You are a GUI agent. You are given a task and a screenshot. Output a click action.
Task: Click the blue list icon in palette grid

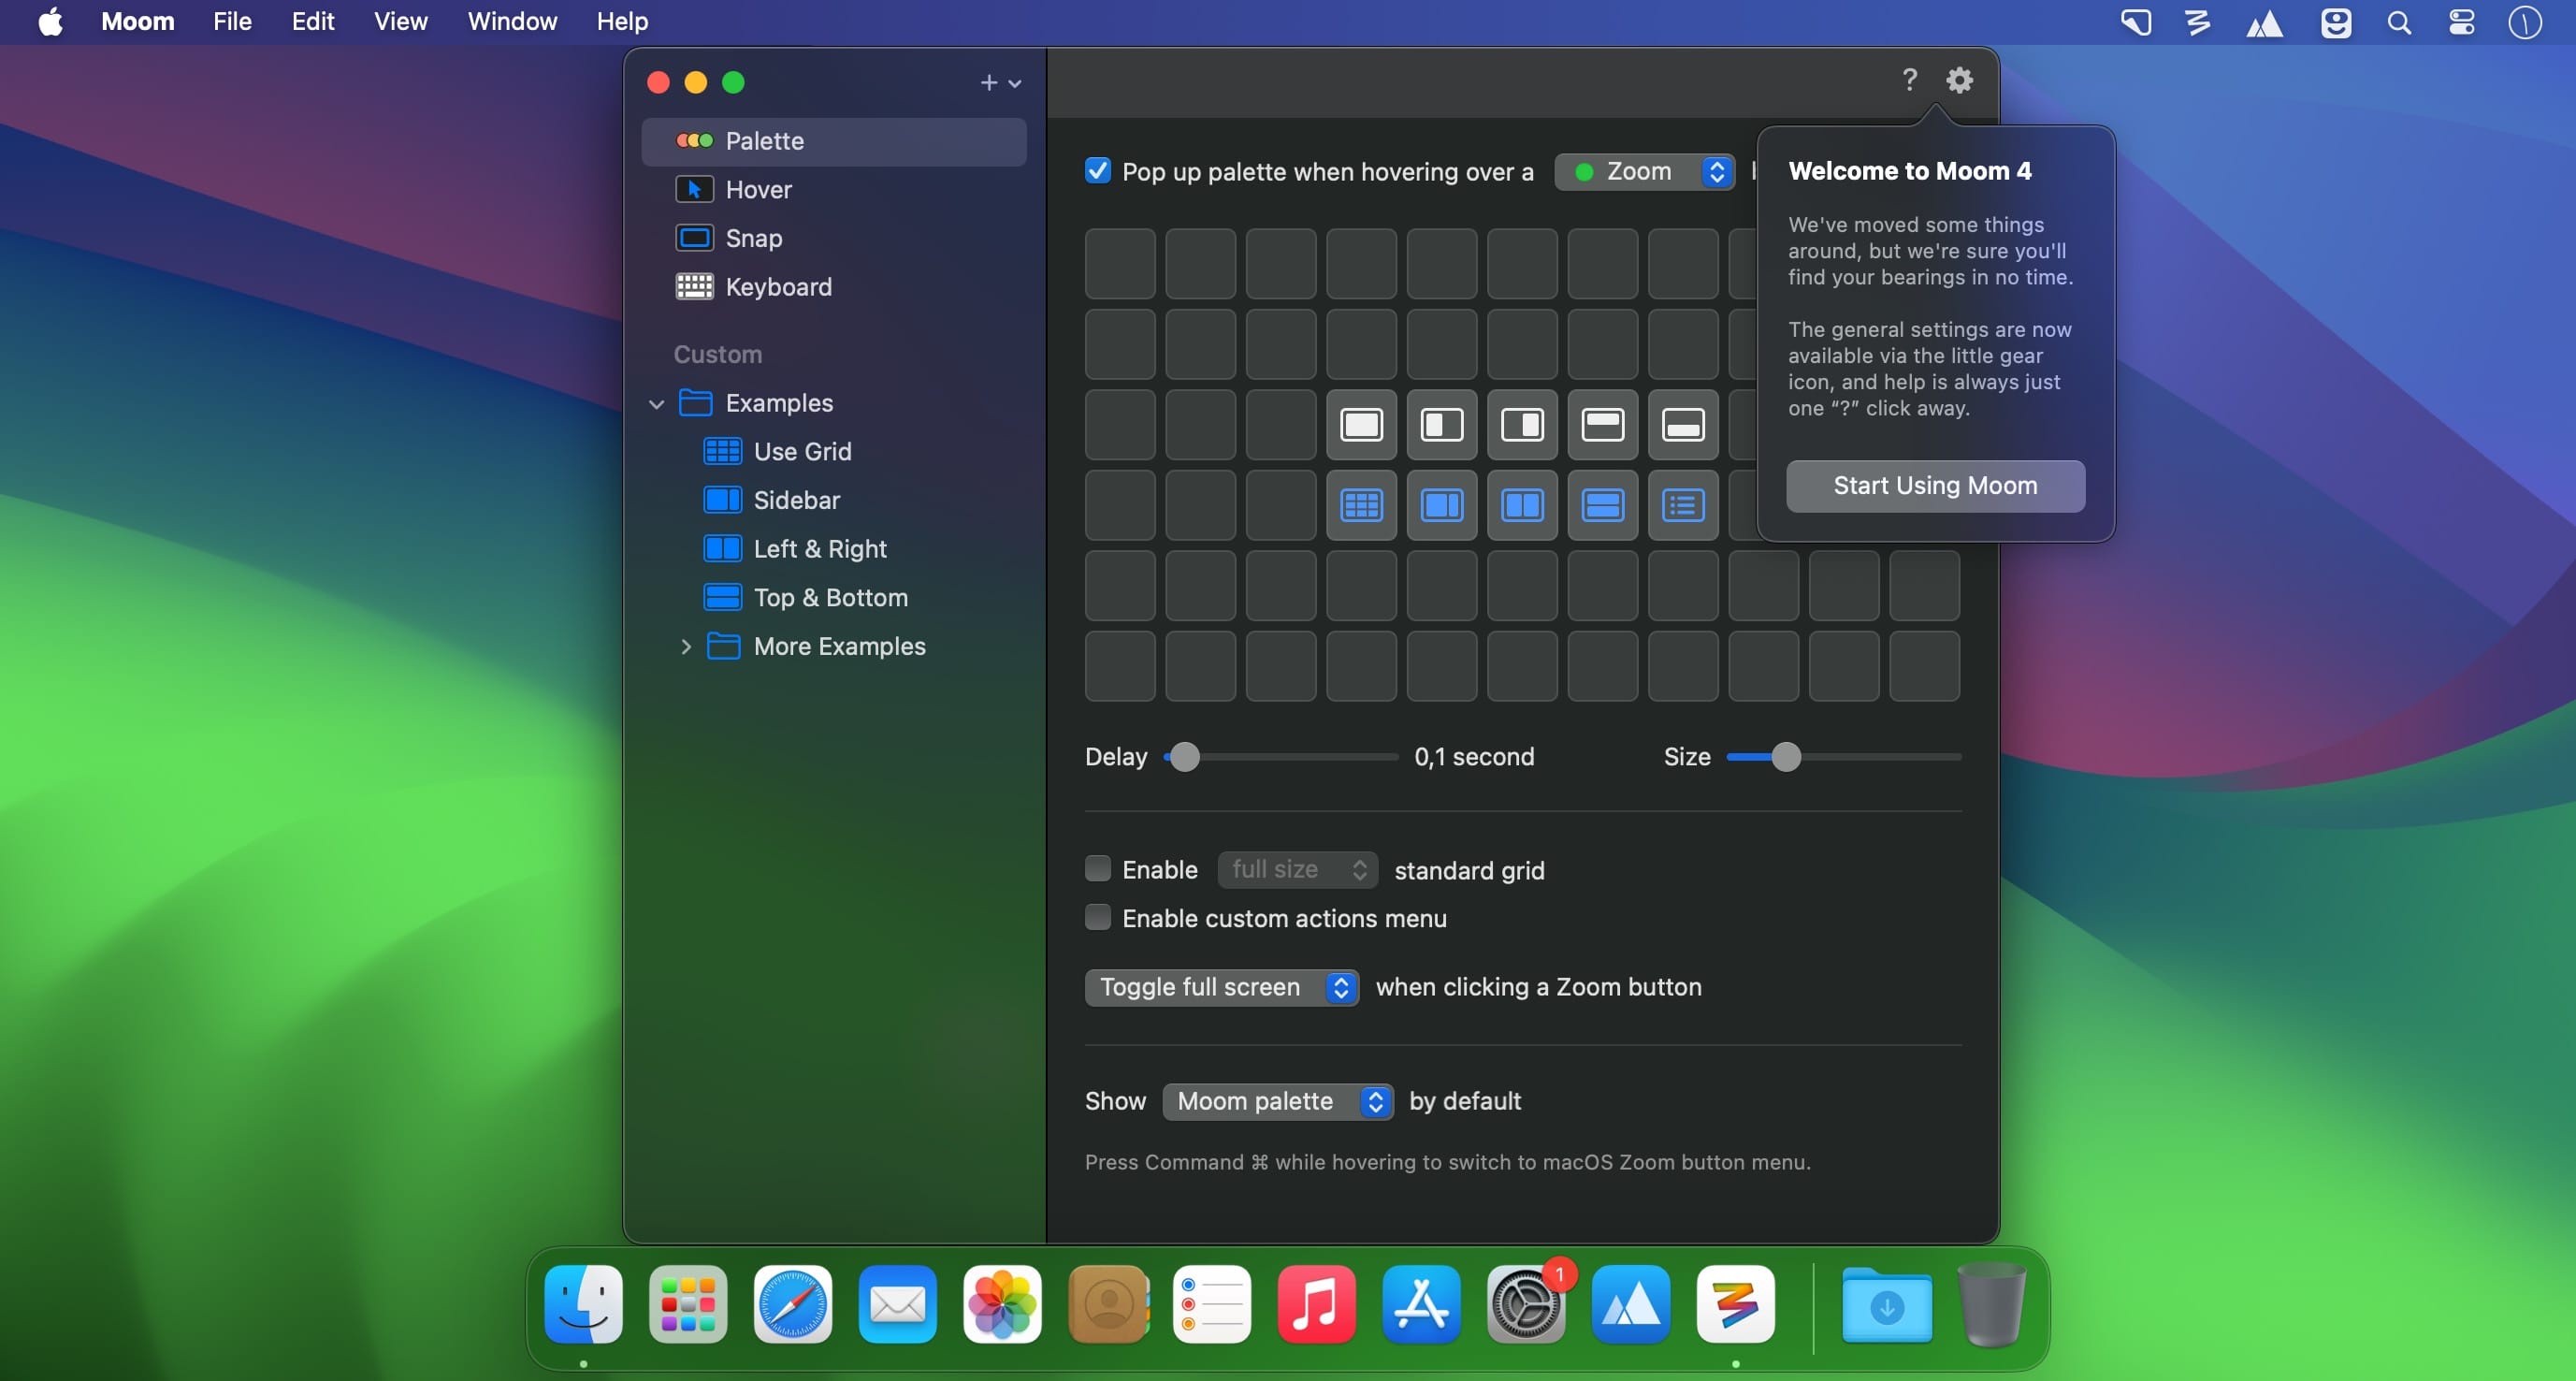[1683, 505]
